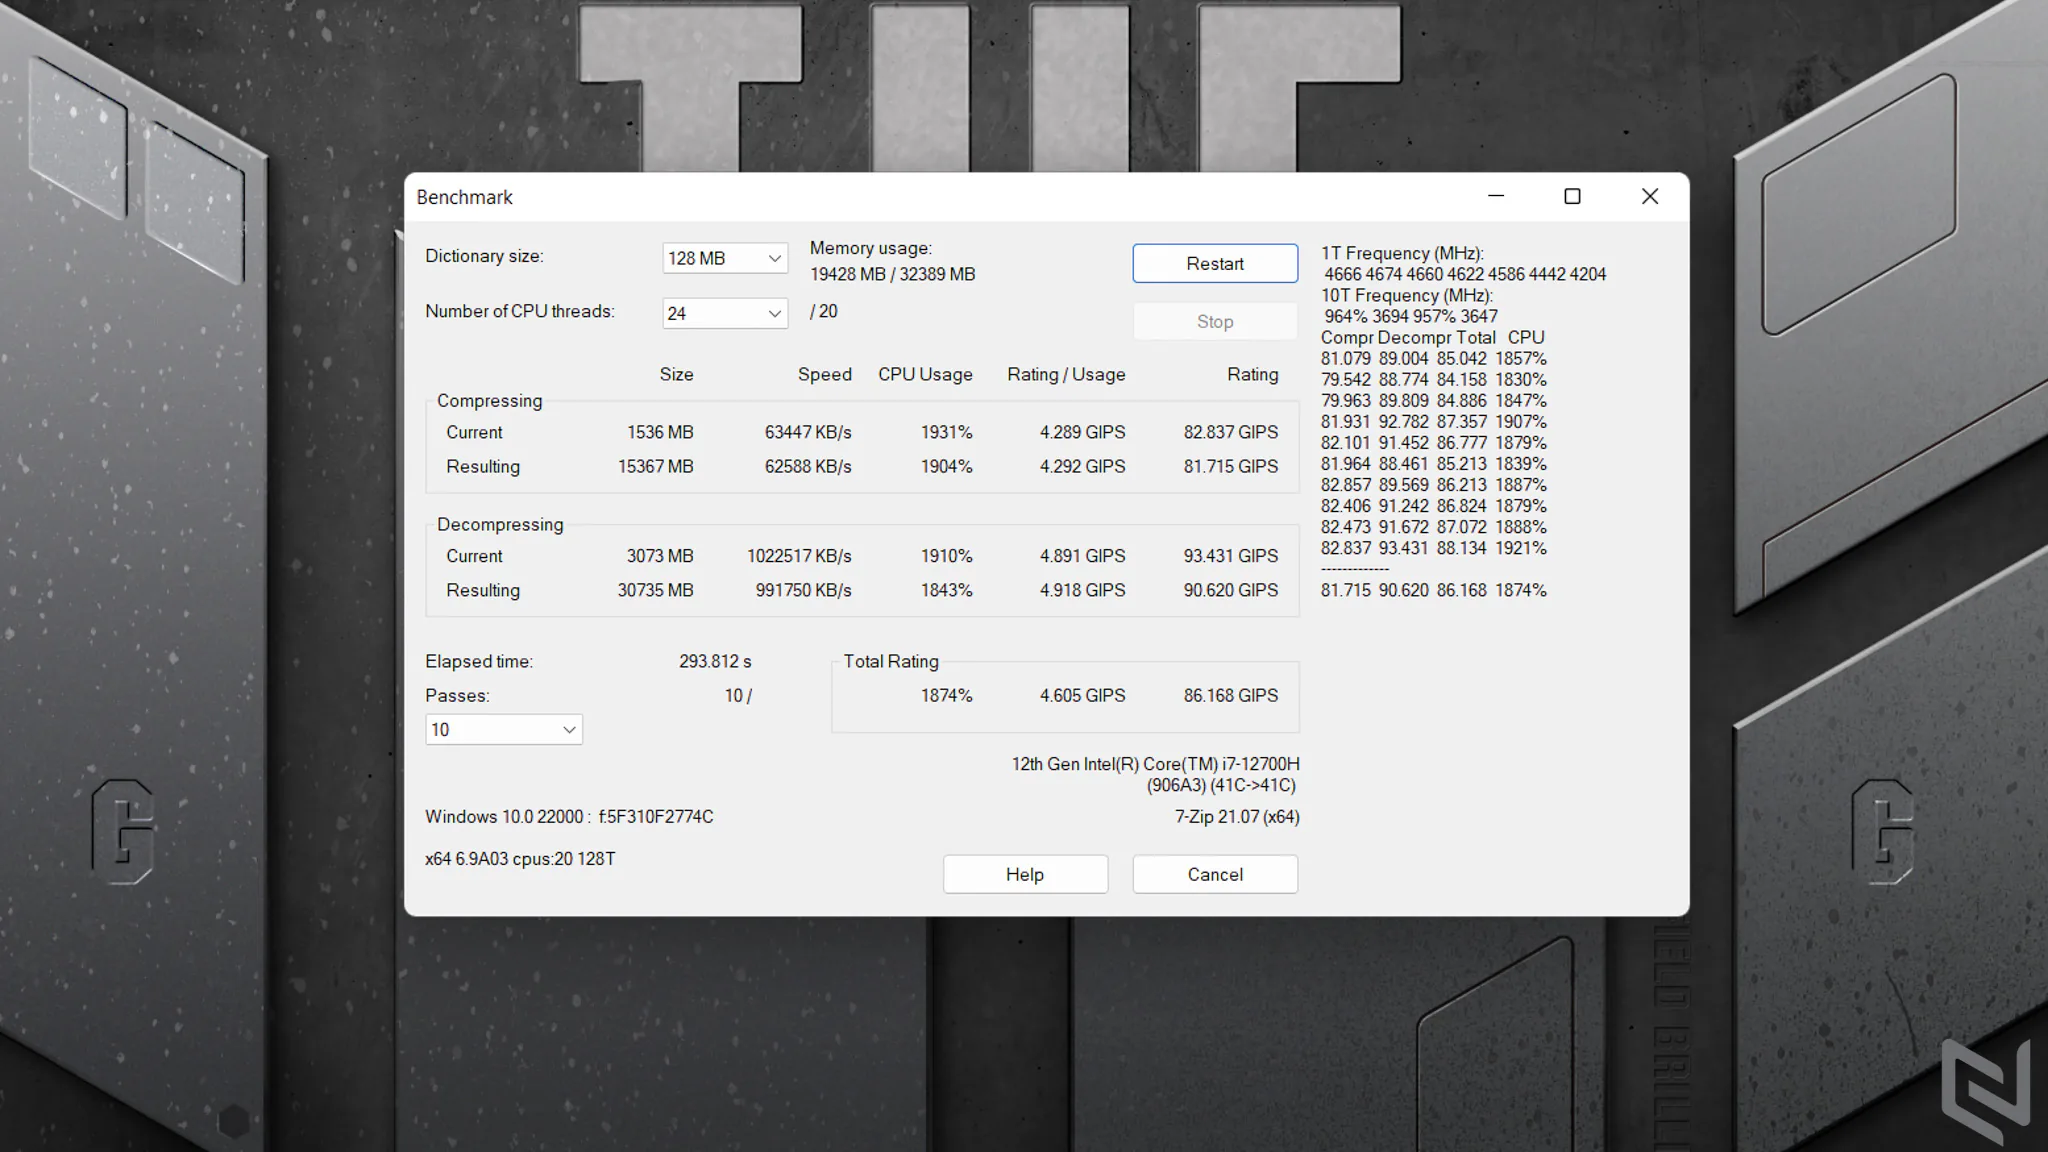Select the Total Rating value 86.168 GIPS
This screenshot has height=1152, width=2048.
[x=1230, y=695]
